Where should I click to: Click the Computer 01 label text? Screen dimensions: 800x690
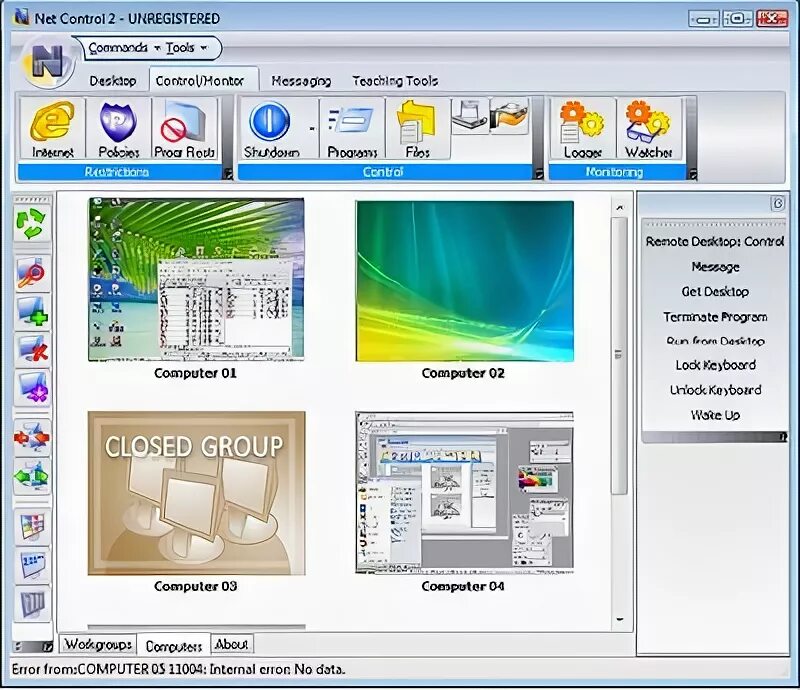click(195, 373)
